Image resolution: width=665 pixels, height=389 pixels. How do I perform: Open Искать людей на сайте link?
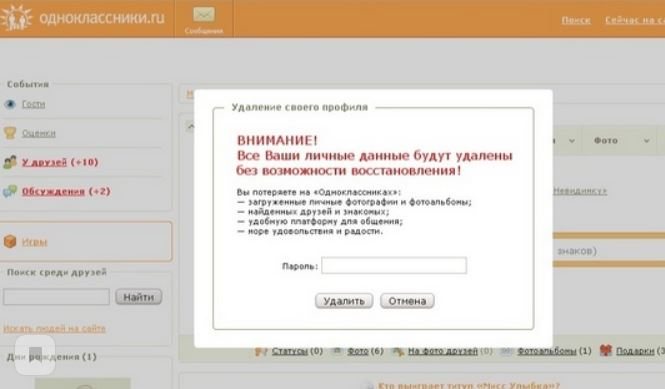click(x=54, y=328)
